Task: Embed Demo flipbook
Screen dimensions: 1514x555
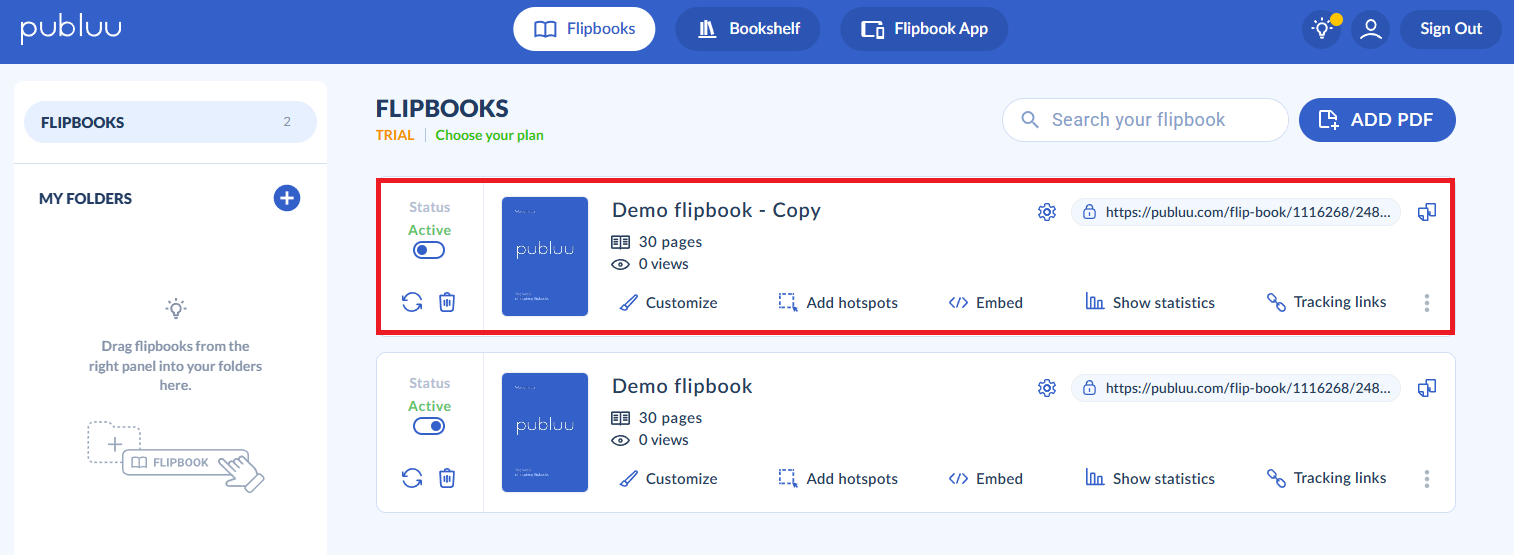Action: point(985,478)
